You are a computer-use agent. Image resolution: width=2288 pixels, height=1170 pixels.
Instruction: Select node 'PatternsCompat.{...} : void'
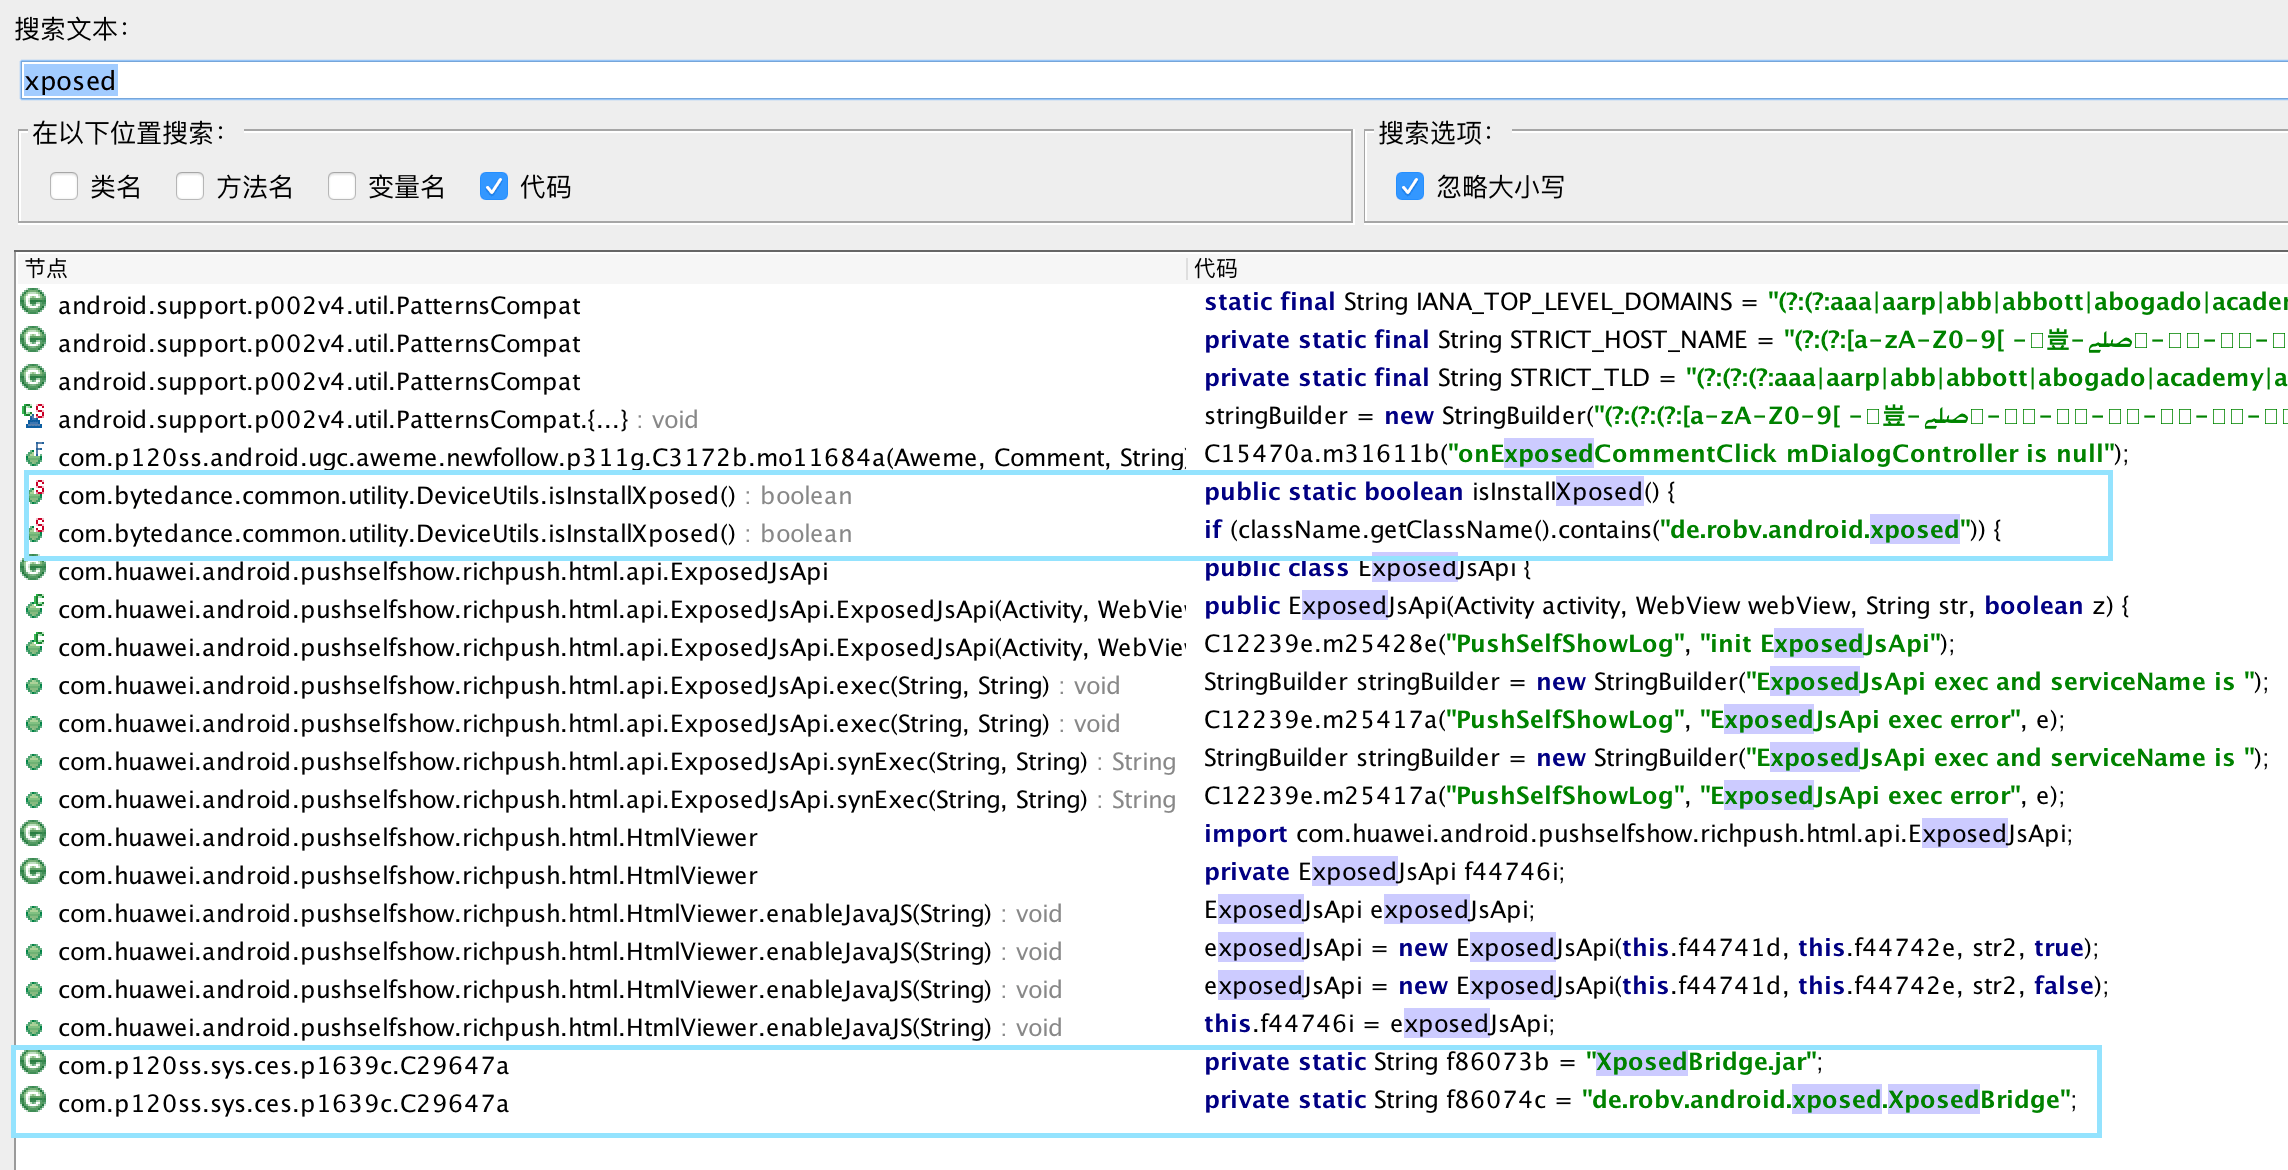tap(378, 419)
